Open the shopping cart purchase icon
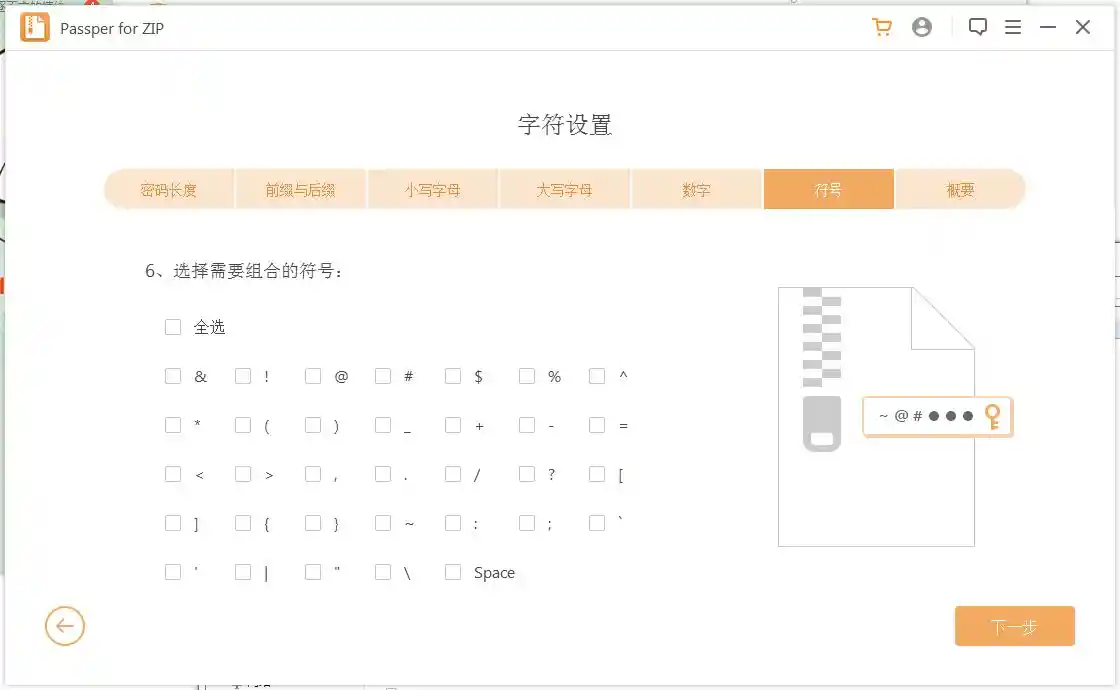The width and height of the screenshot is (1120, 690). tap(882, 27)
